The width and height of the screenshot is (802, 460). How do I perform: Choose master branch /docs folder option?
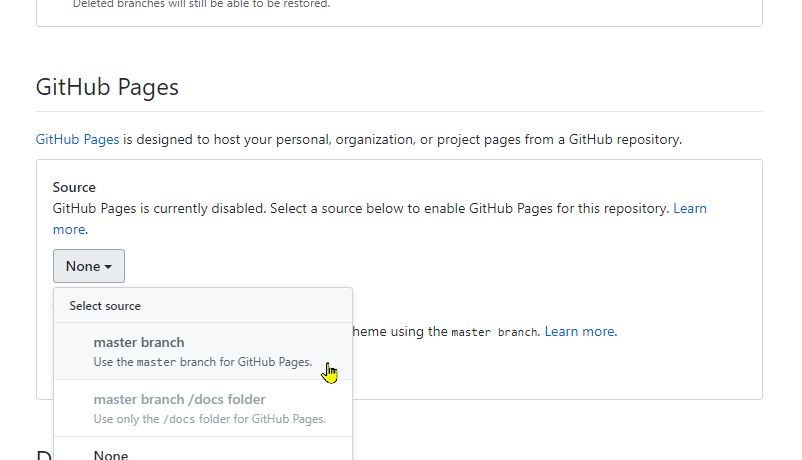203,408
